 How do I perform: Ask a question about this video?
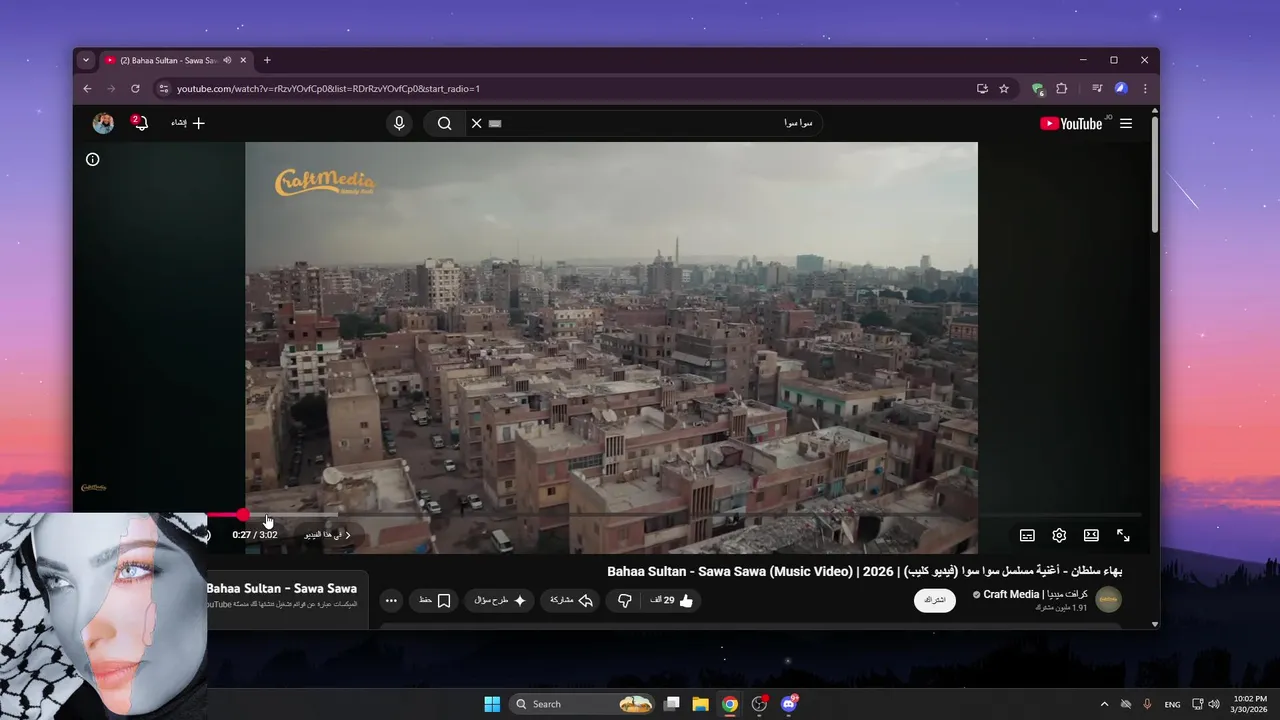tap(499, 600)
